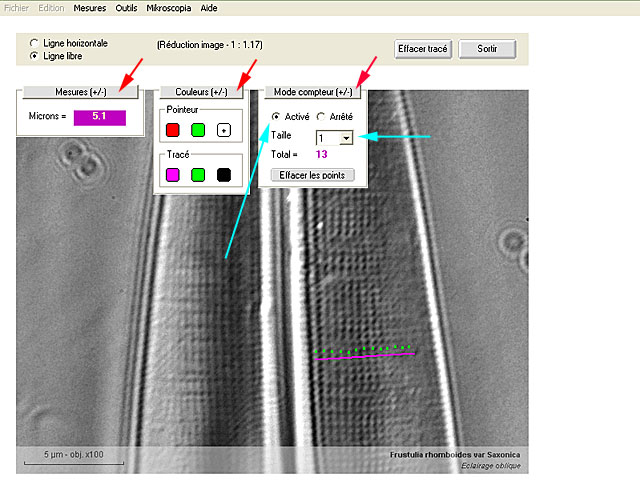Select the Ligne libre radio option
Screen dimensions: 640x481
[34, 56]
